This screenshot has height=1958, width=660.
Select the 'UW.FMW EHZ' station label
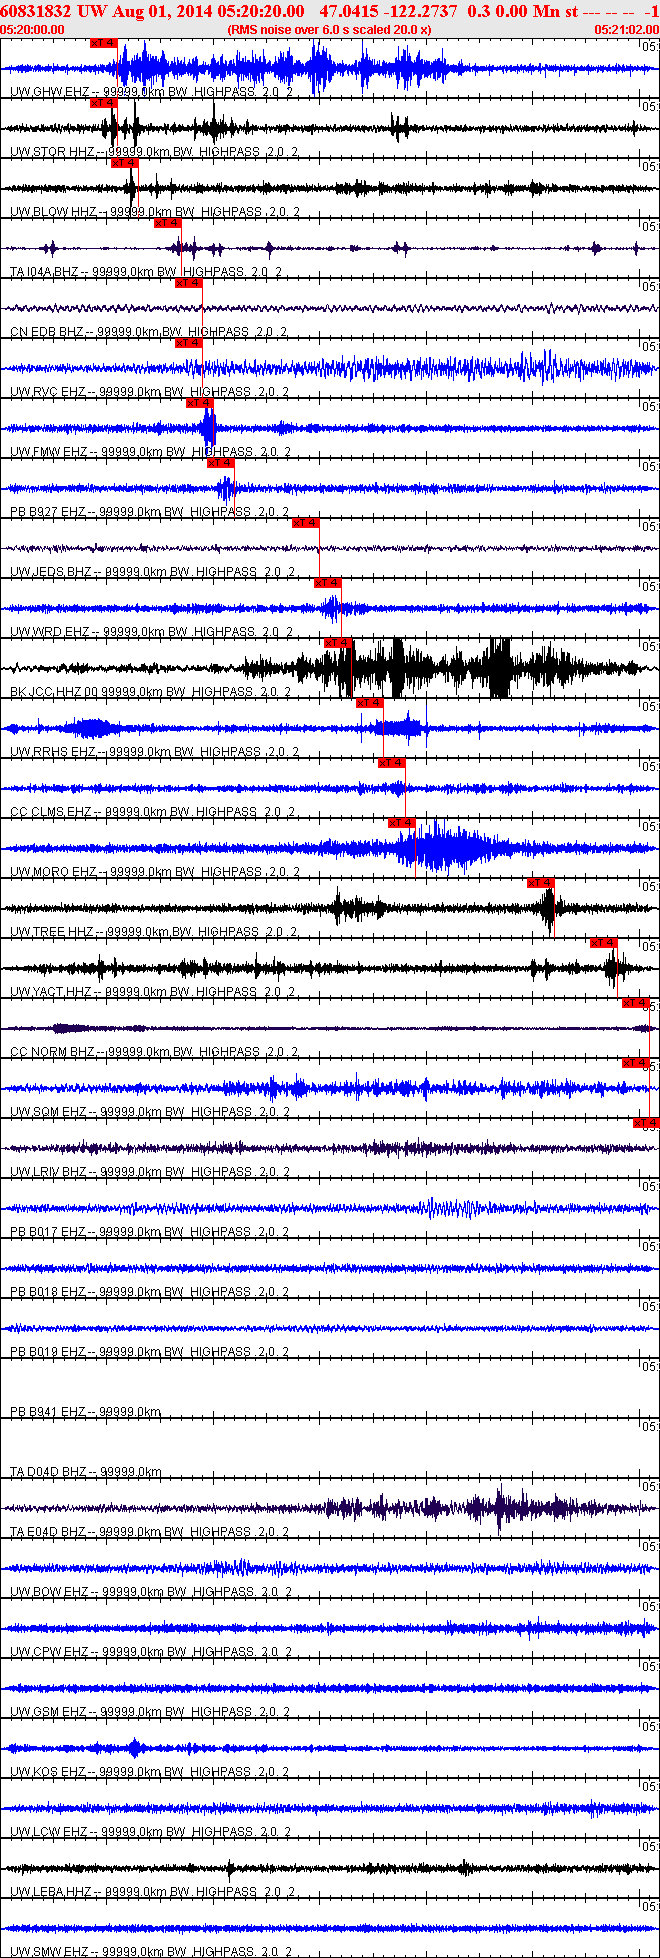(49, 452)
